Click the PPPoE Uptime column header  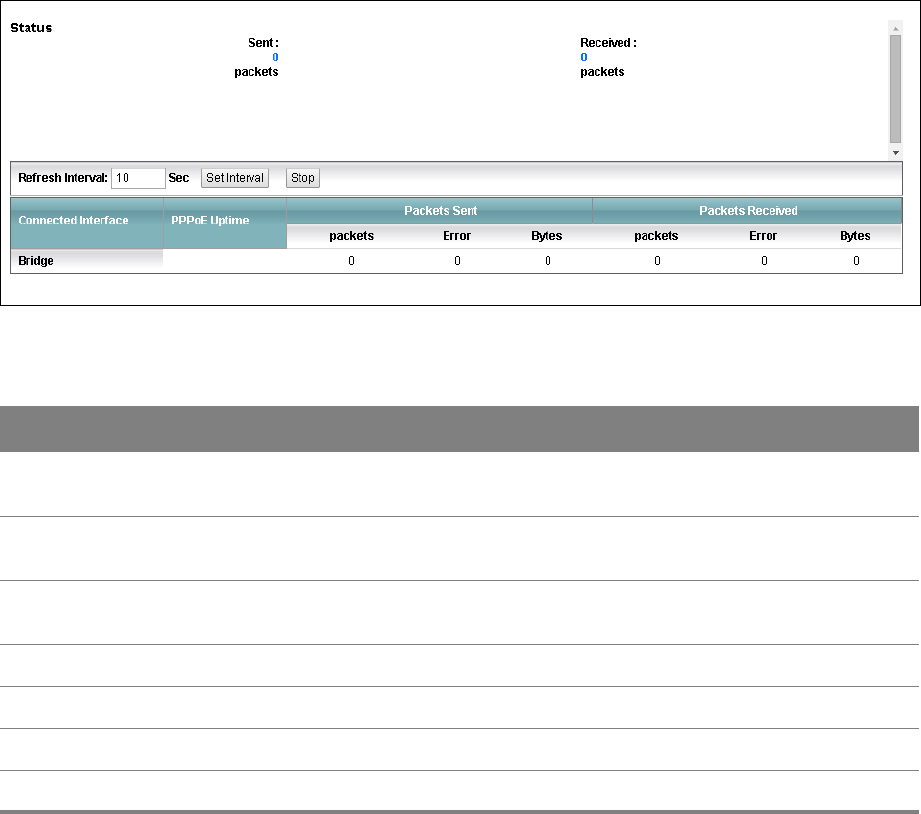coord(225,223)
